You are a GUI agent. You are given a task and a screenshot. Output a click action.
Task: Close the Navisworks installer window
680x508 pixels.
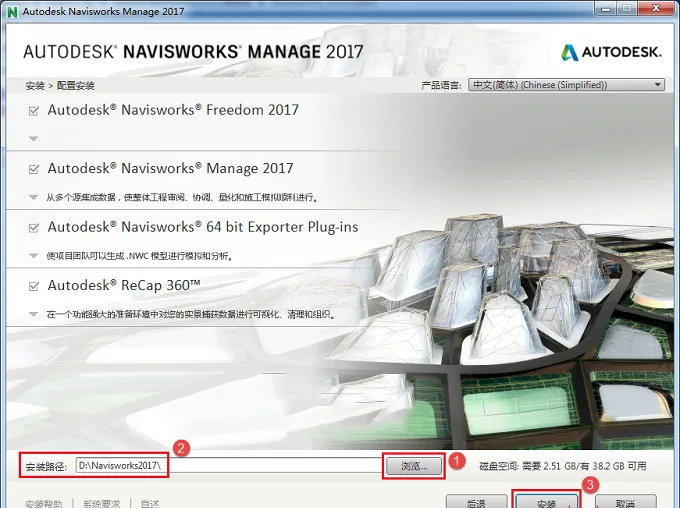[x=656, y=8]
